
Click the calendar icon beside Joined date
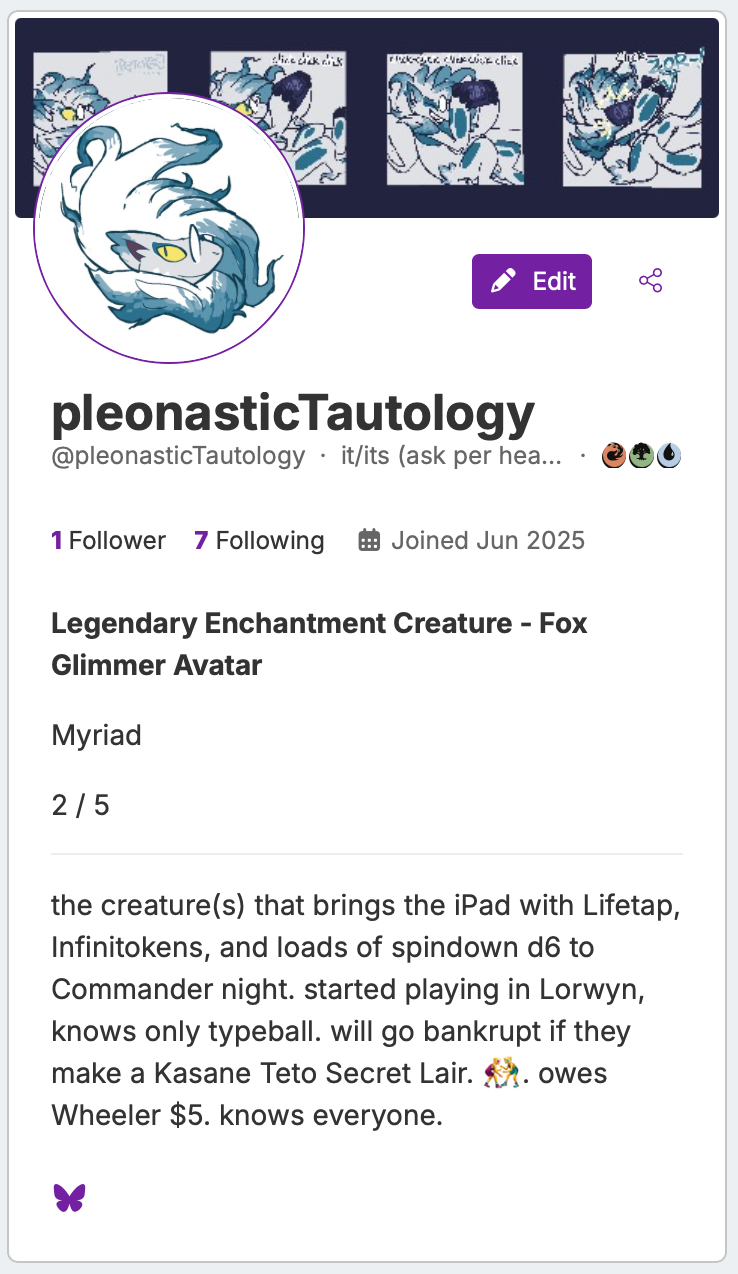pos(369,541)
